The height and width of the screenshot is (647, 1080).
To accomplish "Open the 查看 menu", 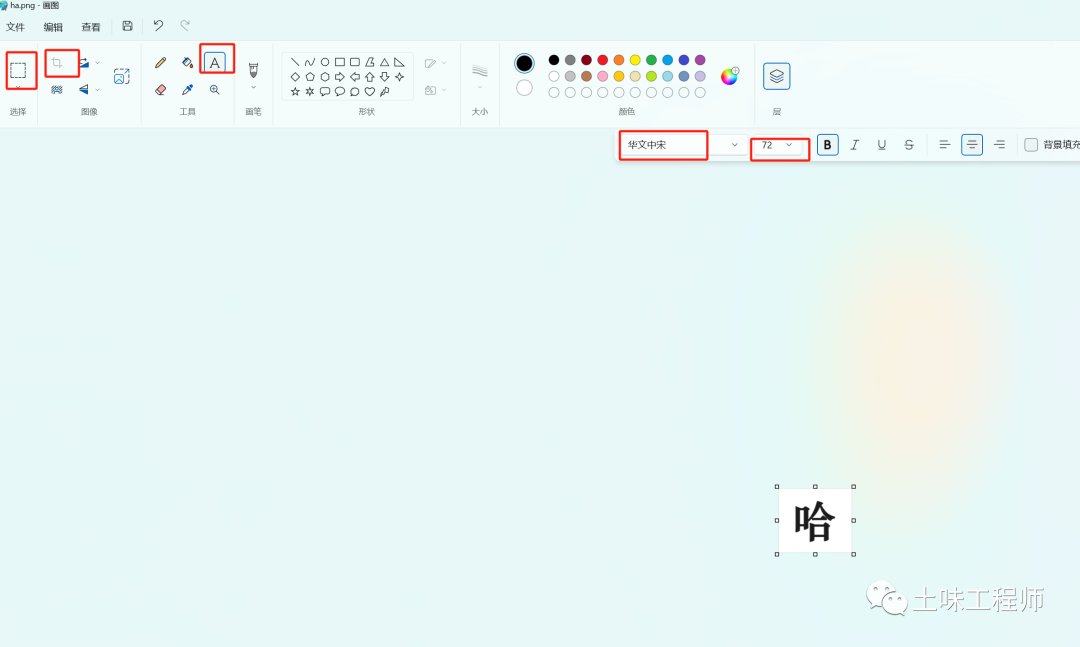I will point(90,26).
